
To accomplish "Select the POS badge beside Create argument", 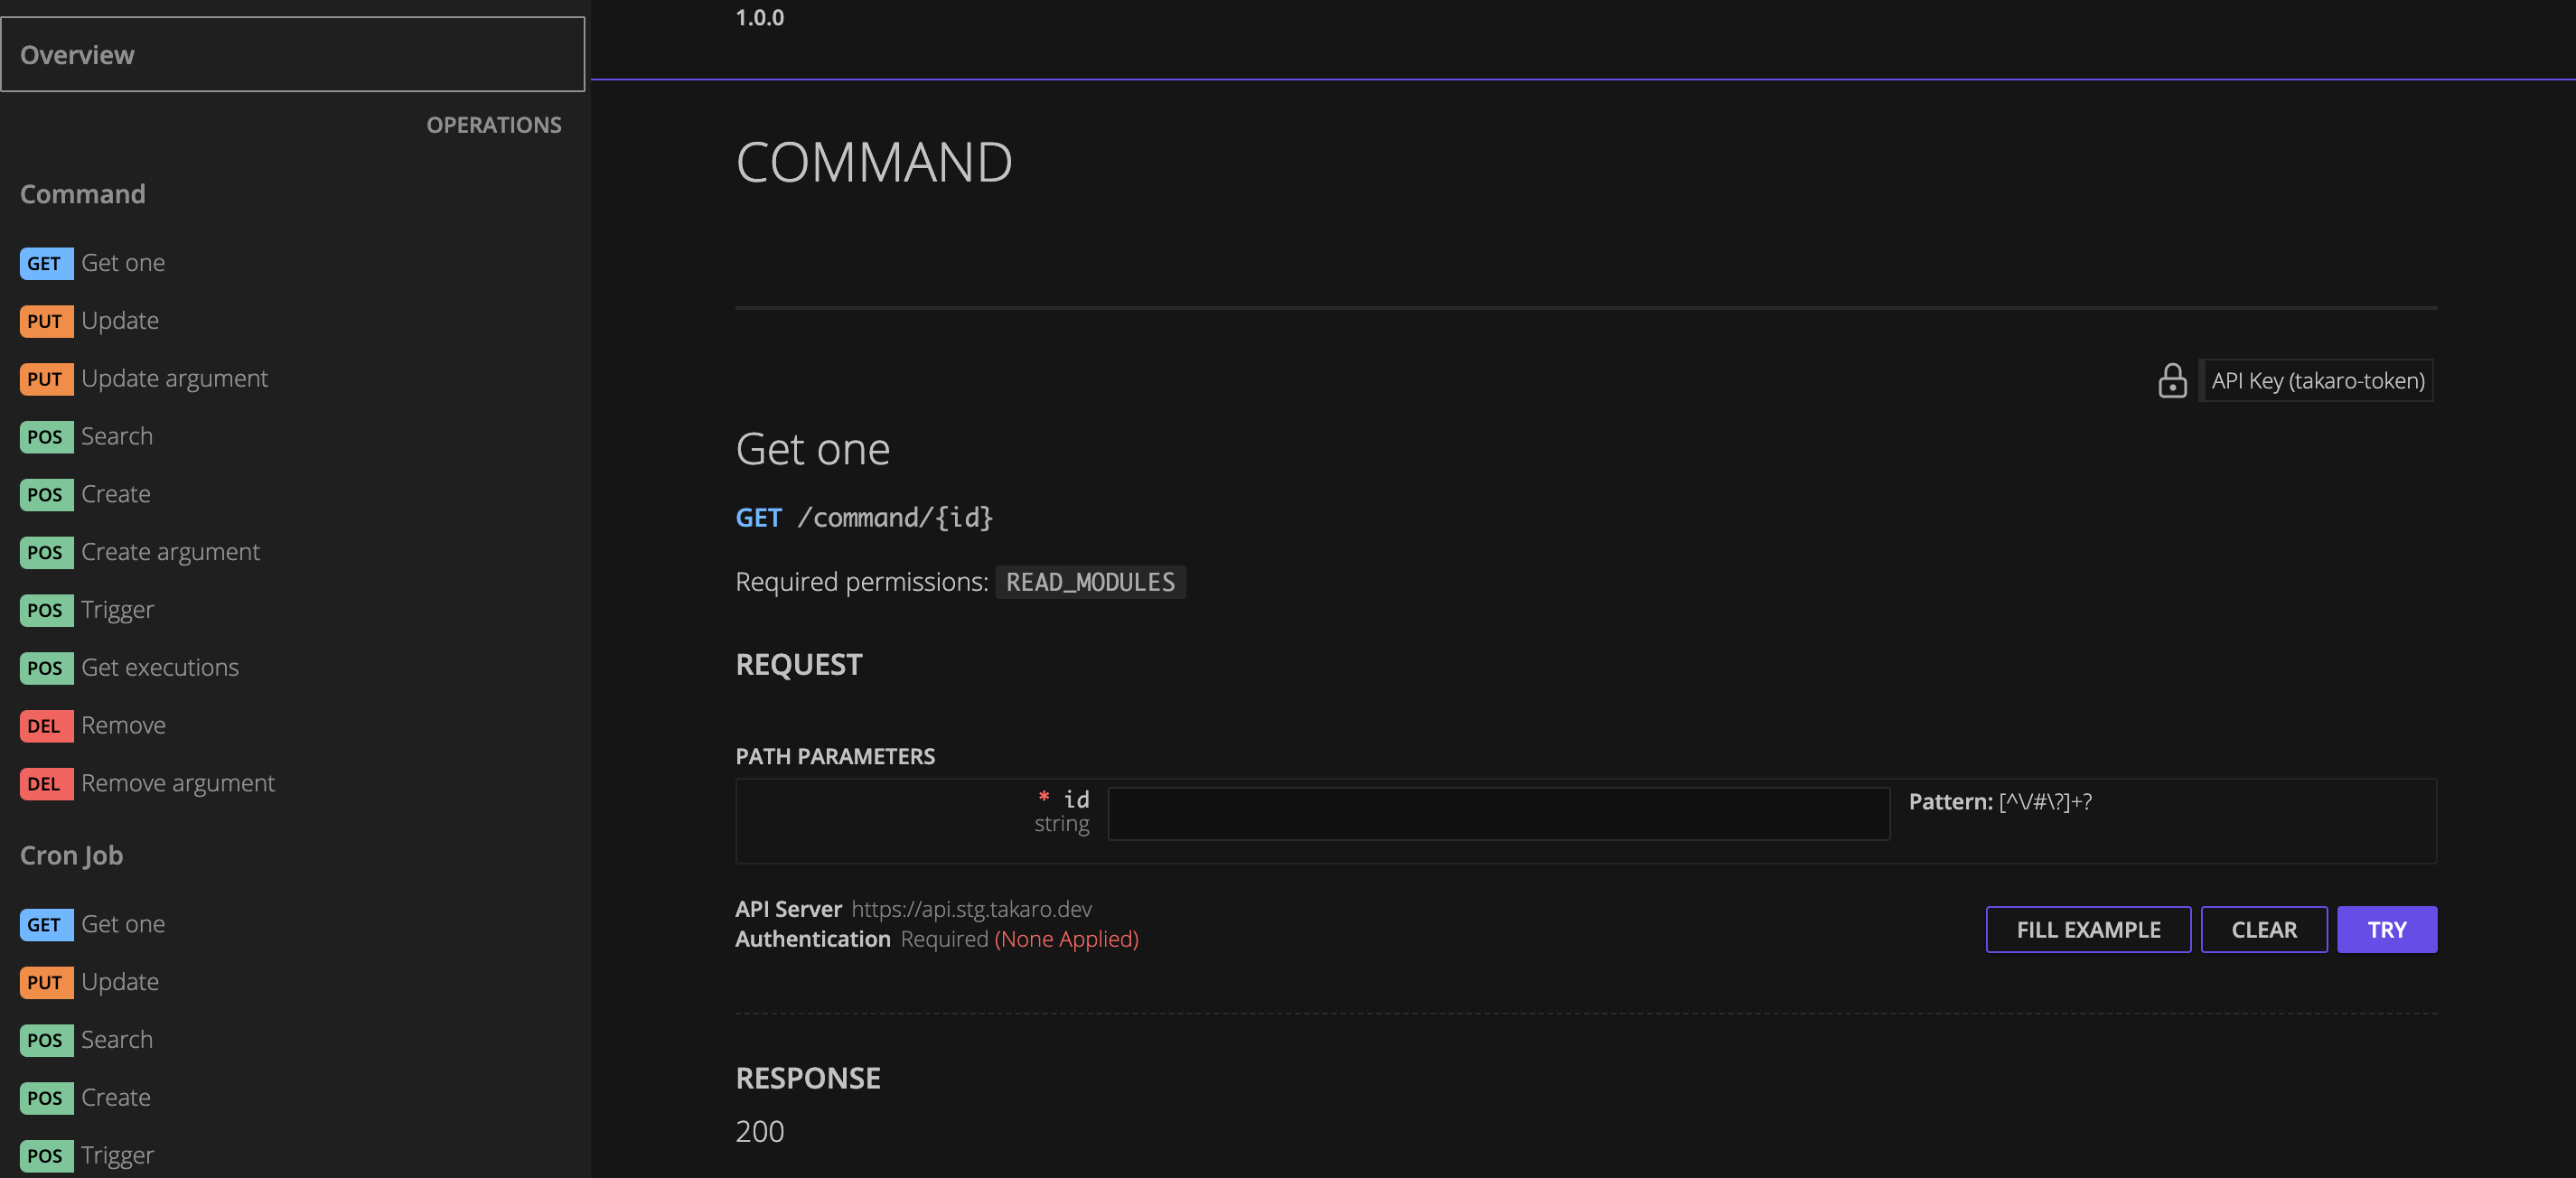I will click(x=45, y=552).
